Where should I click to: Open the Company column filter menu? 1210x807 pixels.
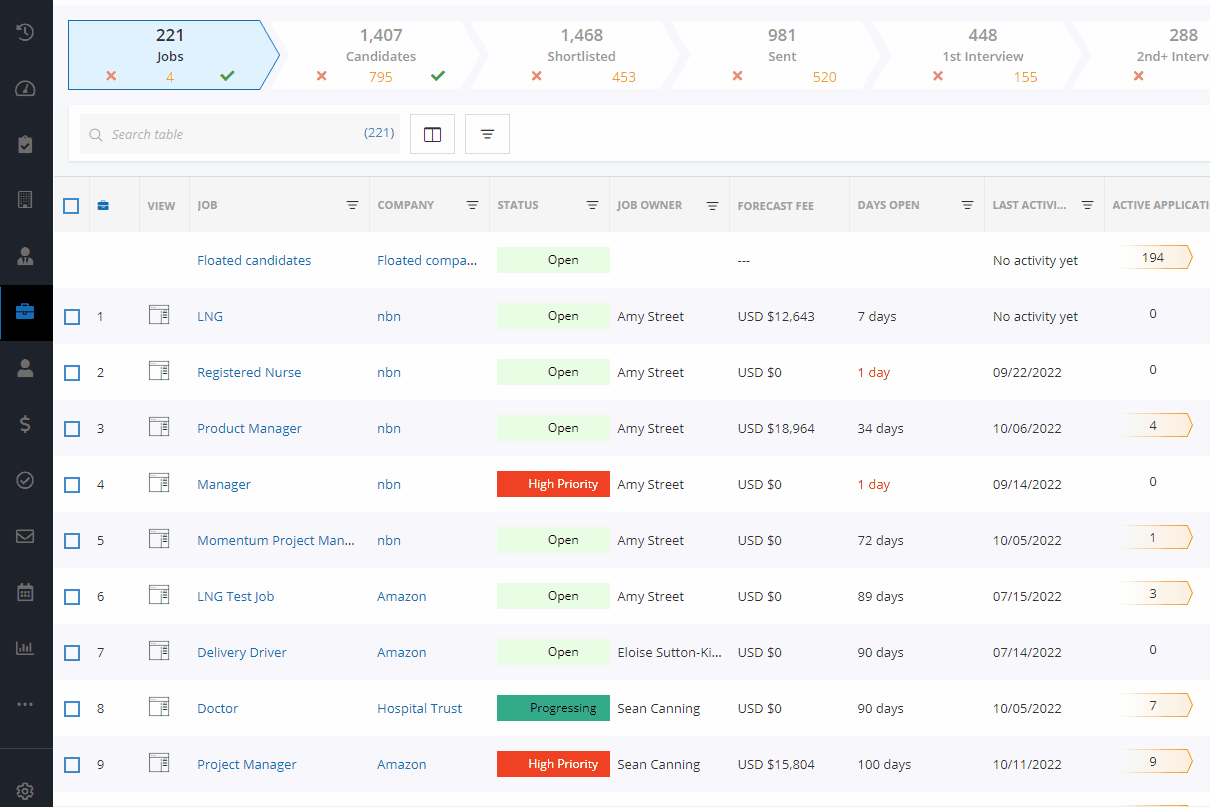tap(472, 205)
